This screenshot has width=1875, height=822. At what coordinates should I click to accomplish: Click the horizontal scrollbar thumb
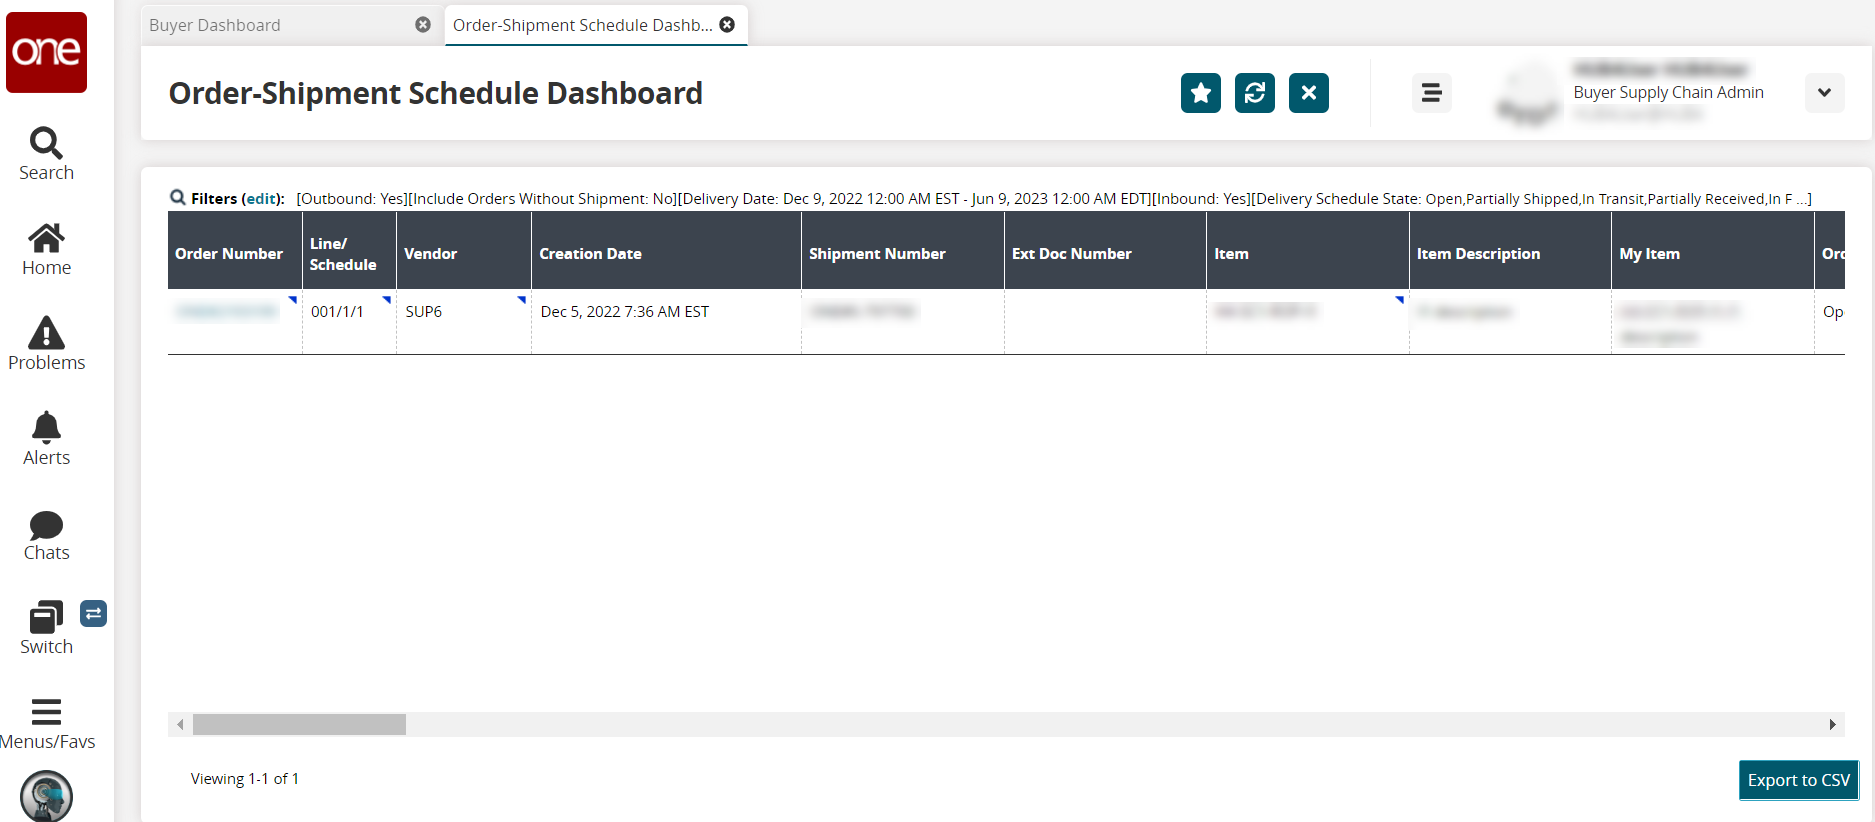coord(299,725)
